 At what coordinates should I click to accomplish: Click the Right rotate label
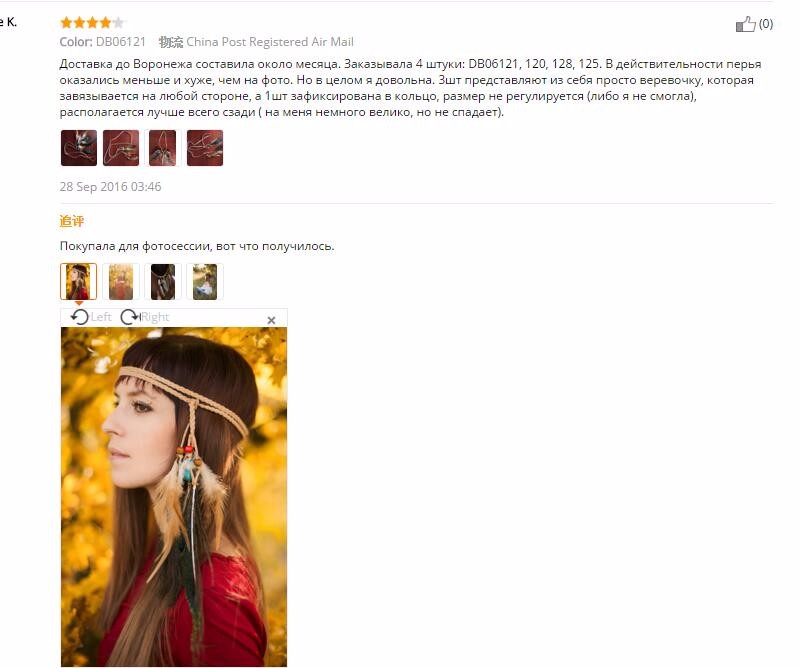coord(155,317)
